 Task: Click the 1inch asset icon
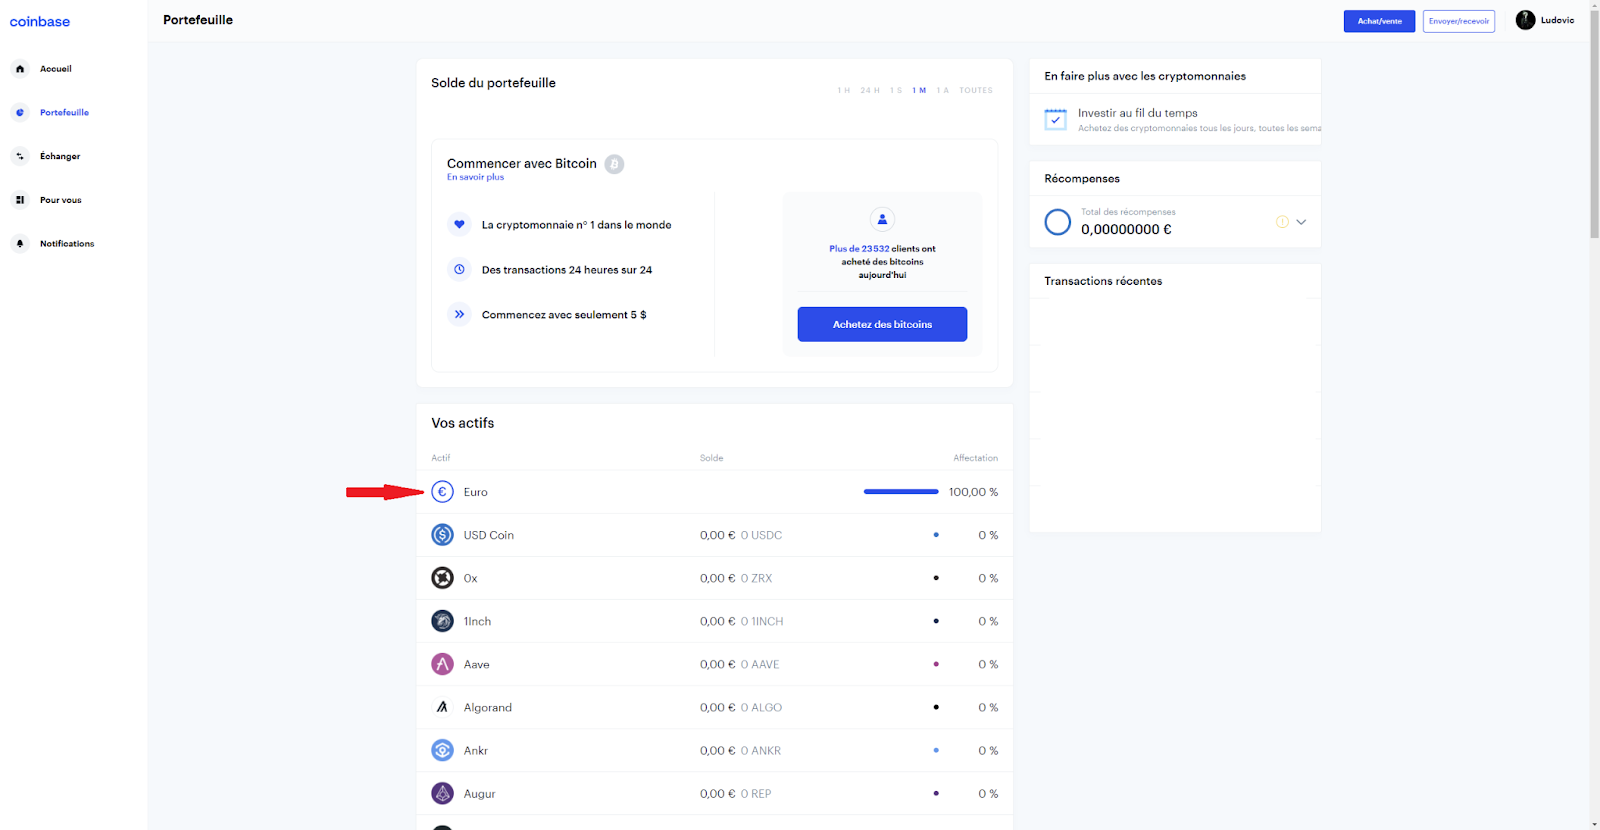[x=442, y=621]
